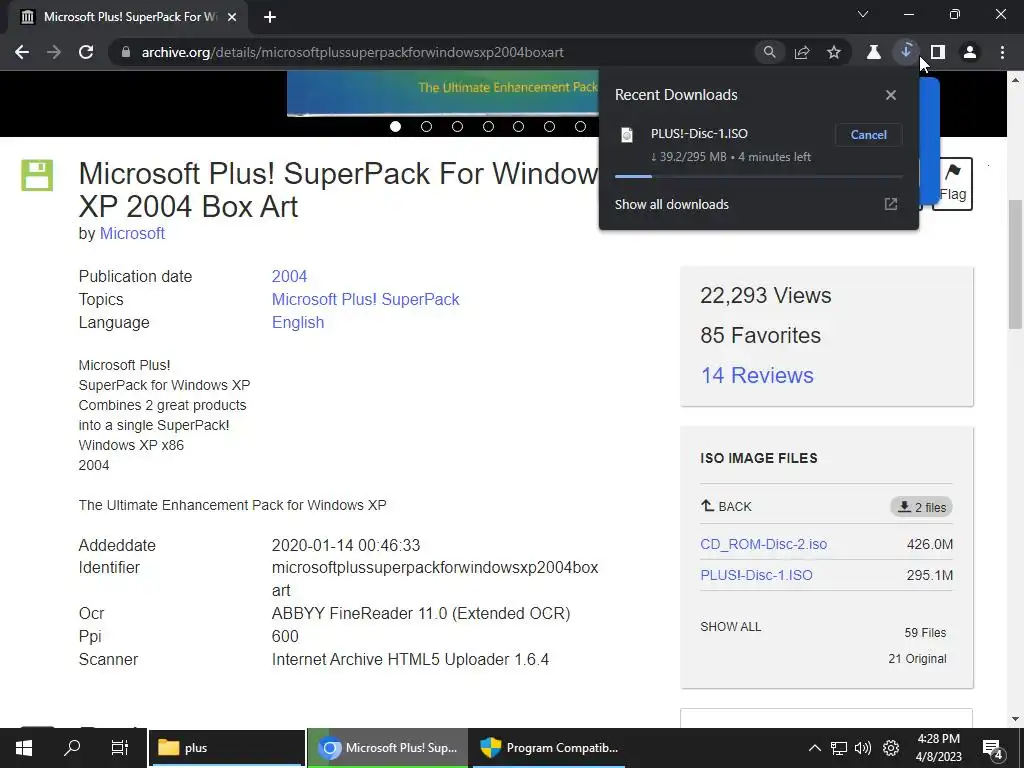1024x768 pixels.
Task: Flag this item
Action: point(952,184)
